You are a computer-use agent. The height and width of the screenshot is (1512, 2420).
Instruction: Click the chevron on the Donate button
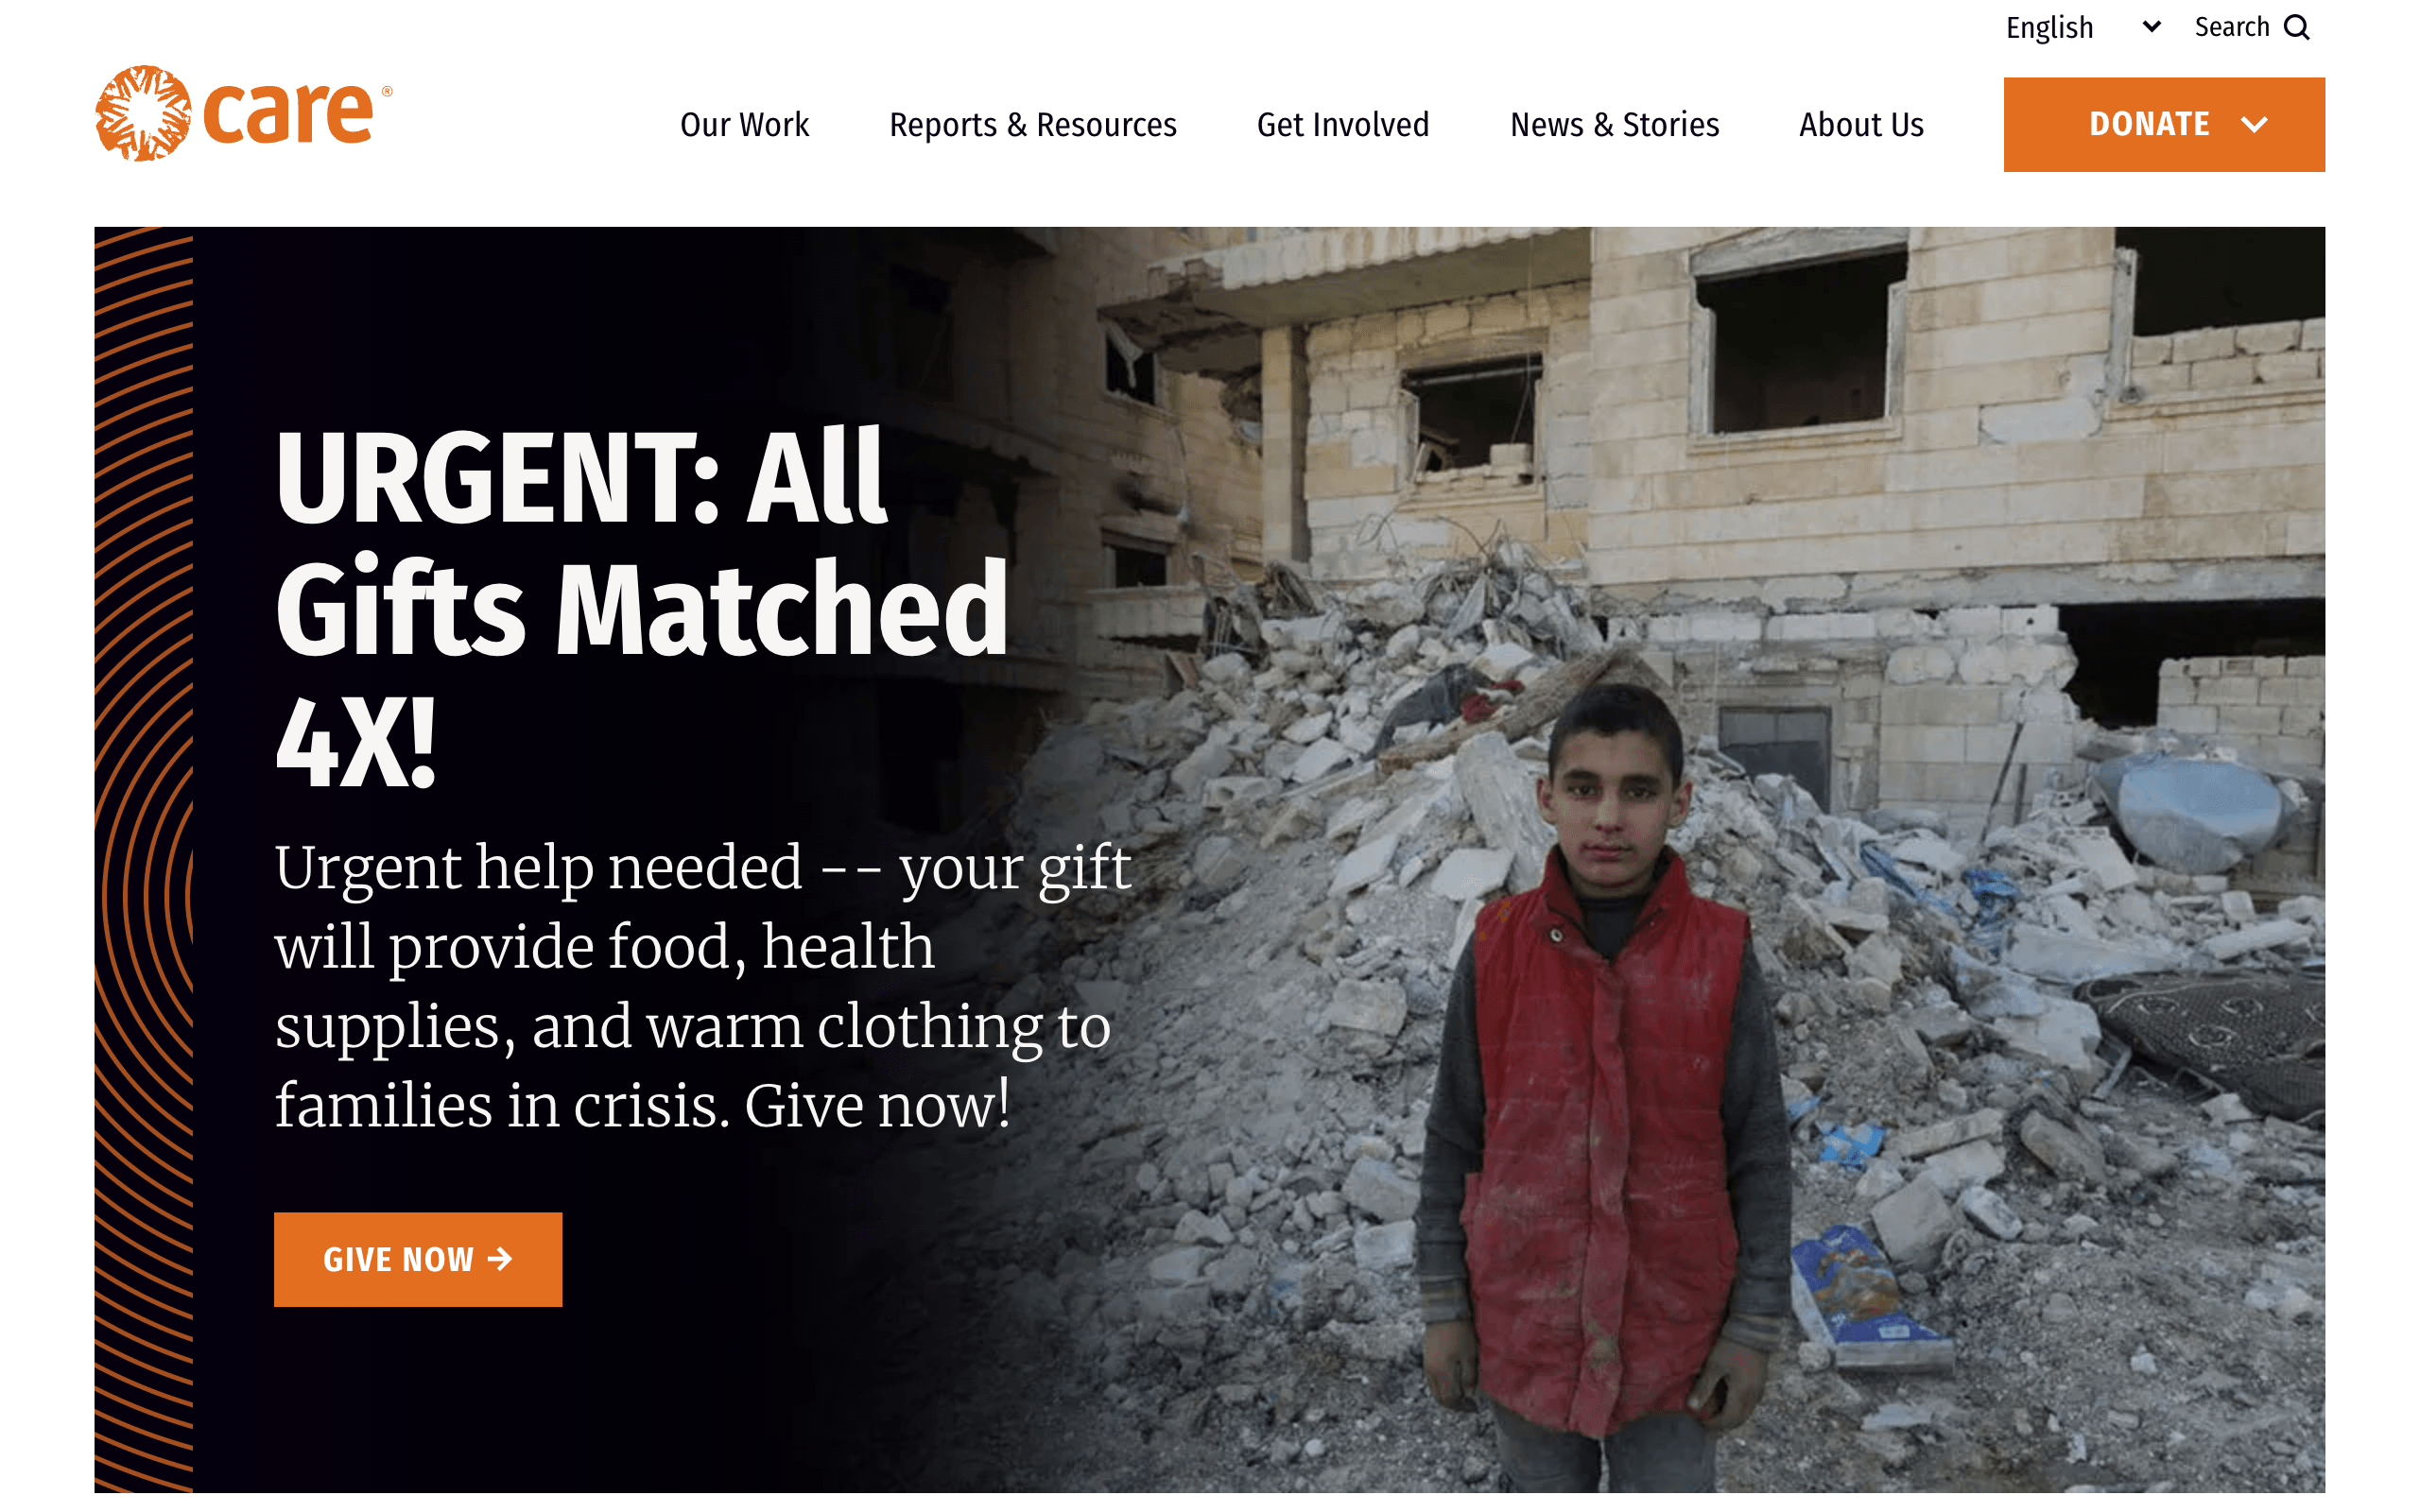[x=2254, y=124]
